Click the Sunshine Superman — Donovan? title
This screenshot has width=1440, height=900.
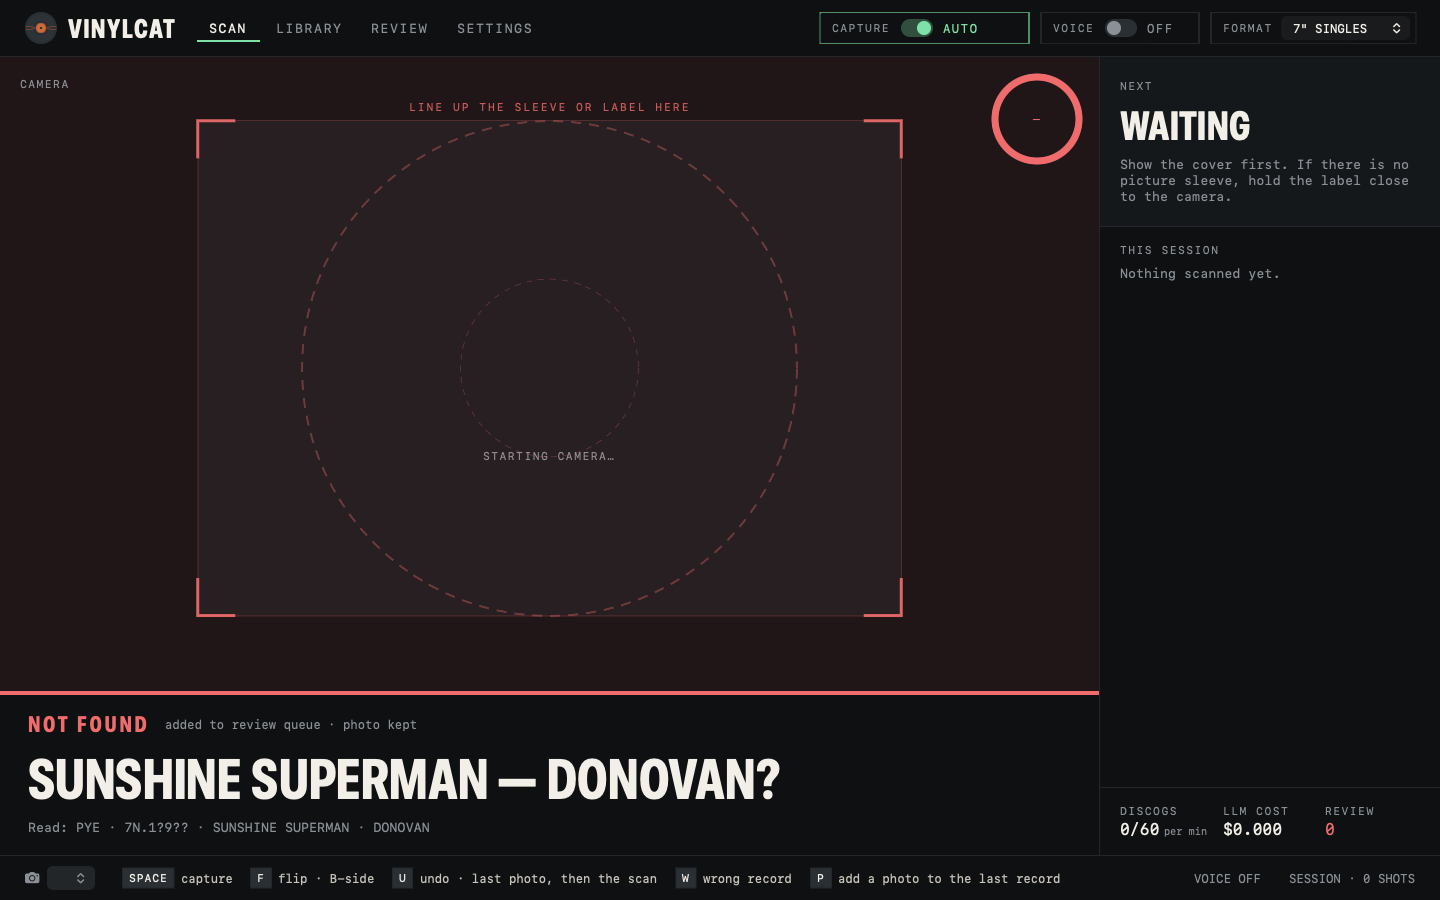coord(404,780)
